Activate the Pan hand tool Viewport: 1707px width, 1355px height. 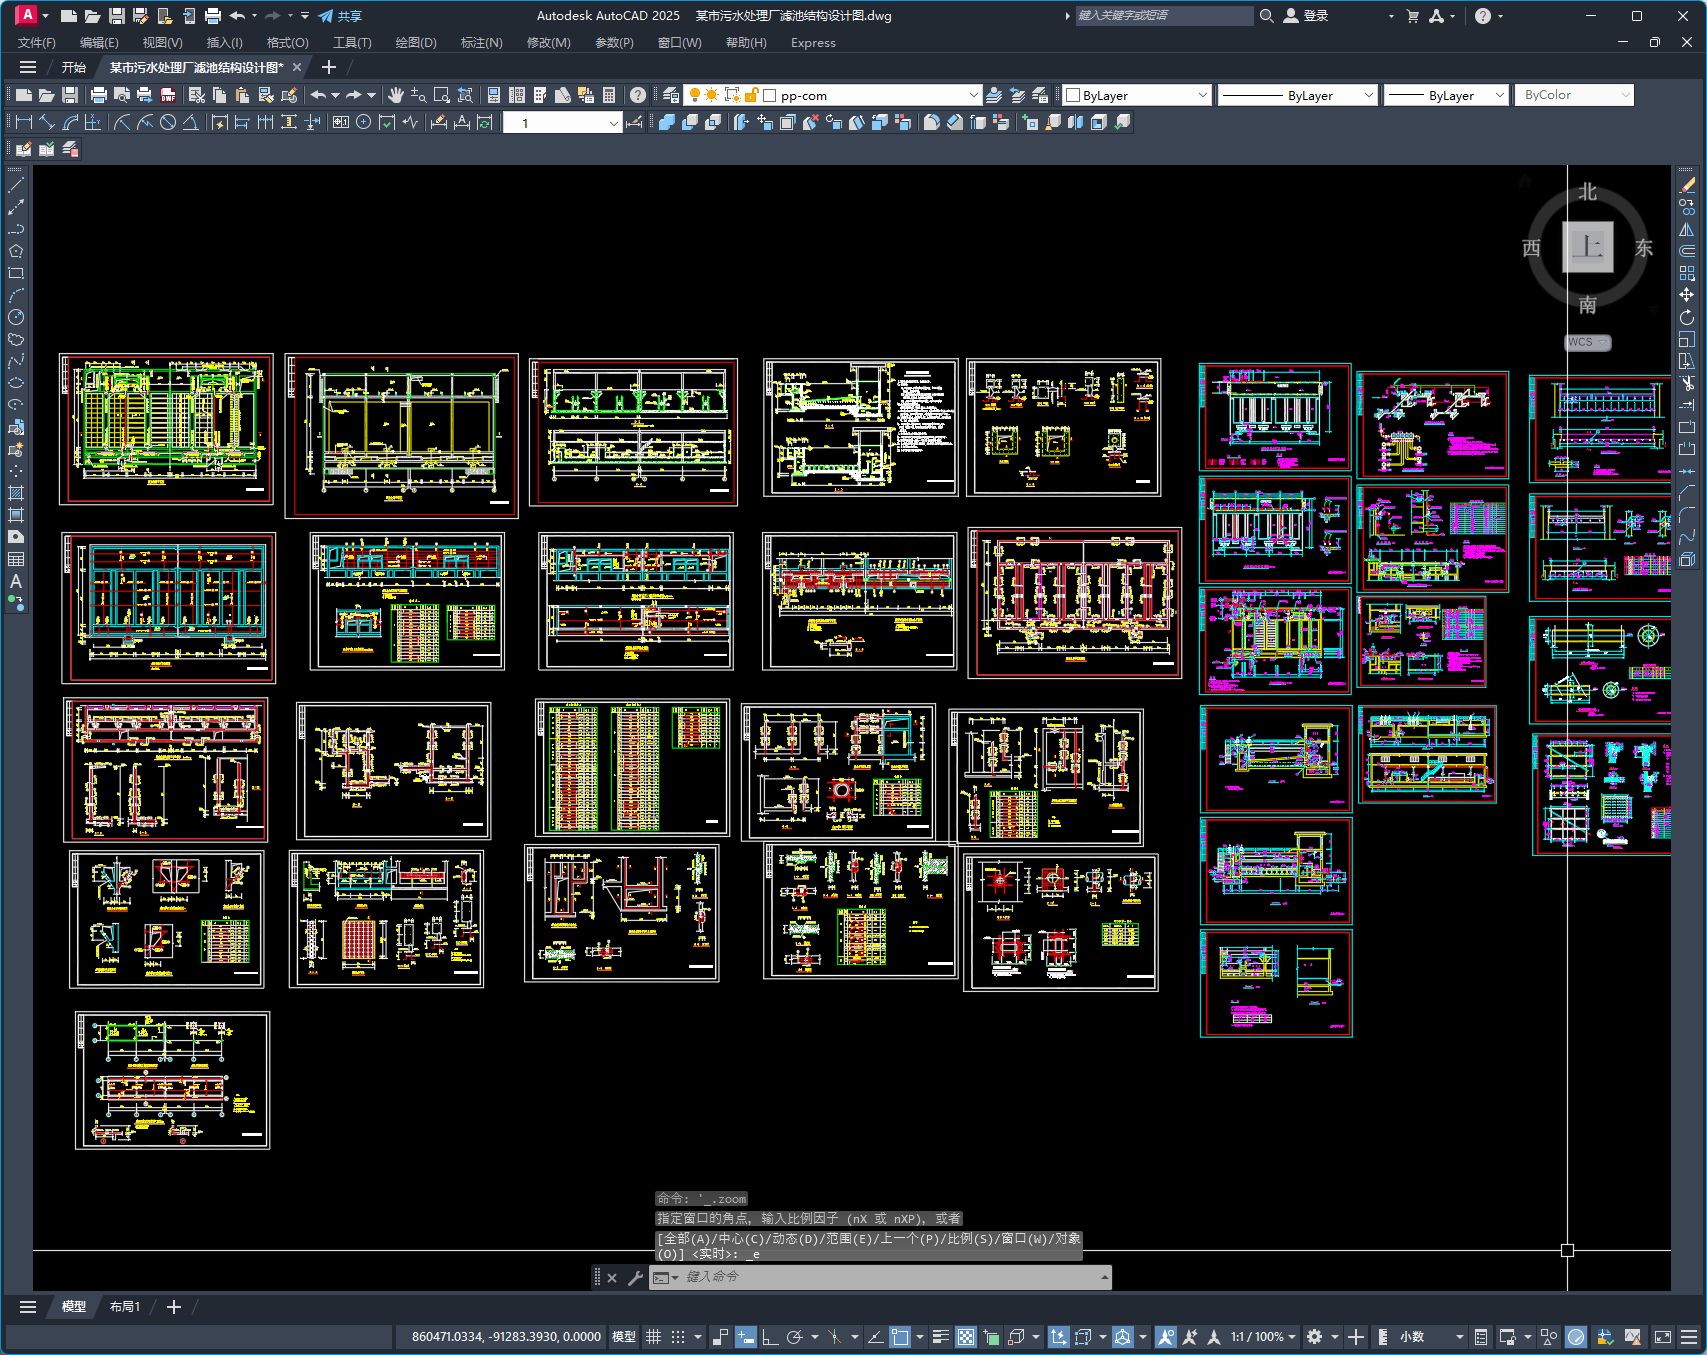tap(395, 95)
